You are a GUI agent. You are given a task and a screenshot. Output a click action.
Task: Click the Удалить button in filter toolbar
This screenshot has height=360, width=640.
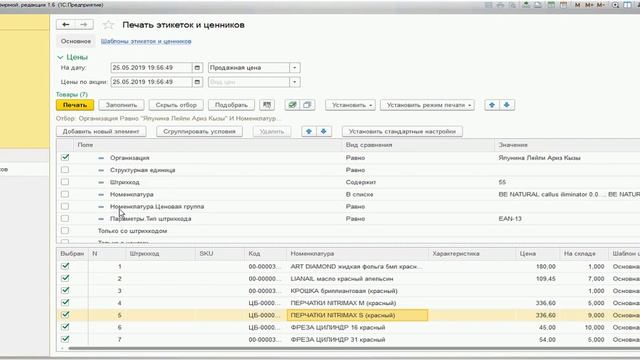pyautogui.click(x=272, y=131)
